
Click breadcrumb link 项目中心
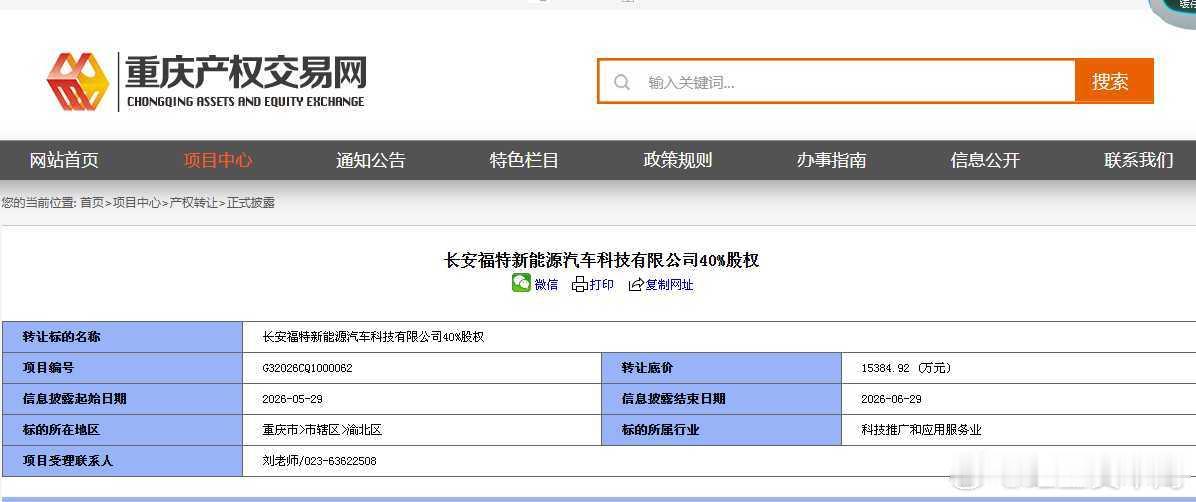(137, 203)
